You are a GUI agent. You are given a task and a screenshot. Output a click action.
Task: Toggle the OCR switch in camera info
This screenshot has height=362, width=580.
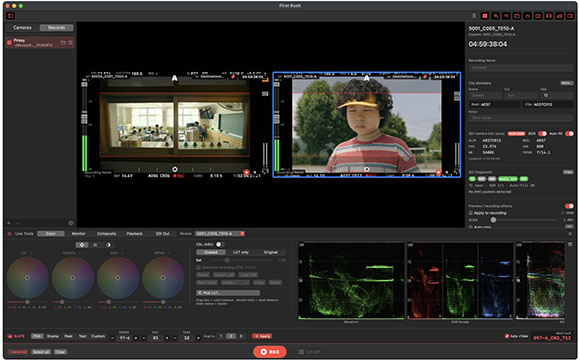[x=542, y=133]
